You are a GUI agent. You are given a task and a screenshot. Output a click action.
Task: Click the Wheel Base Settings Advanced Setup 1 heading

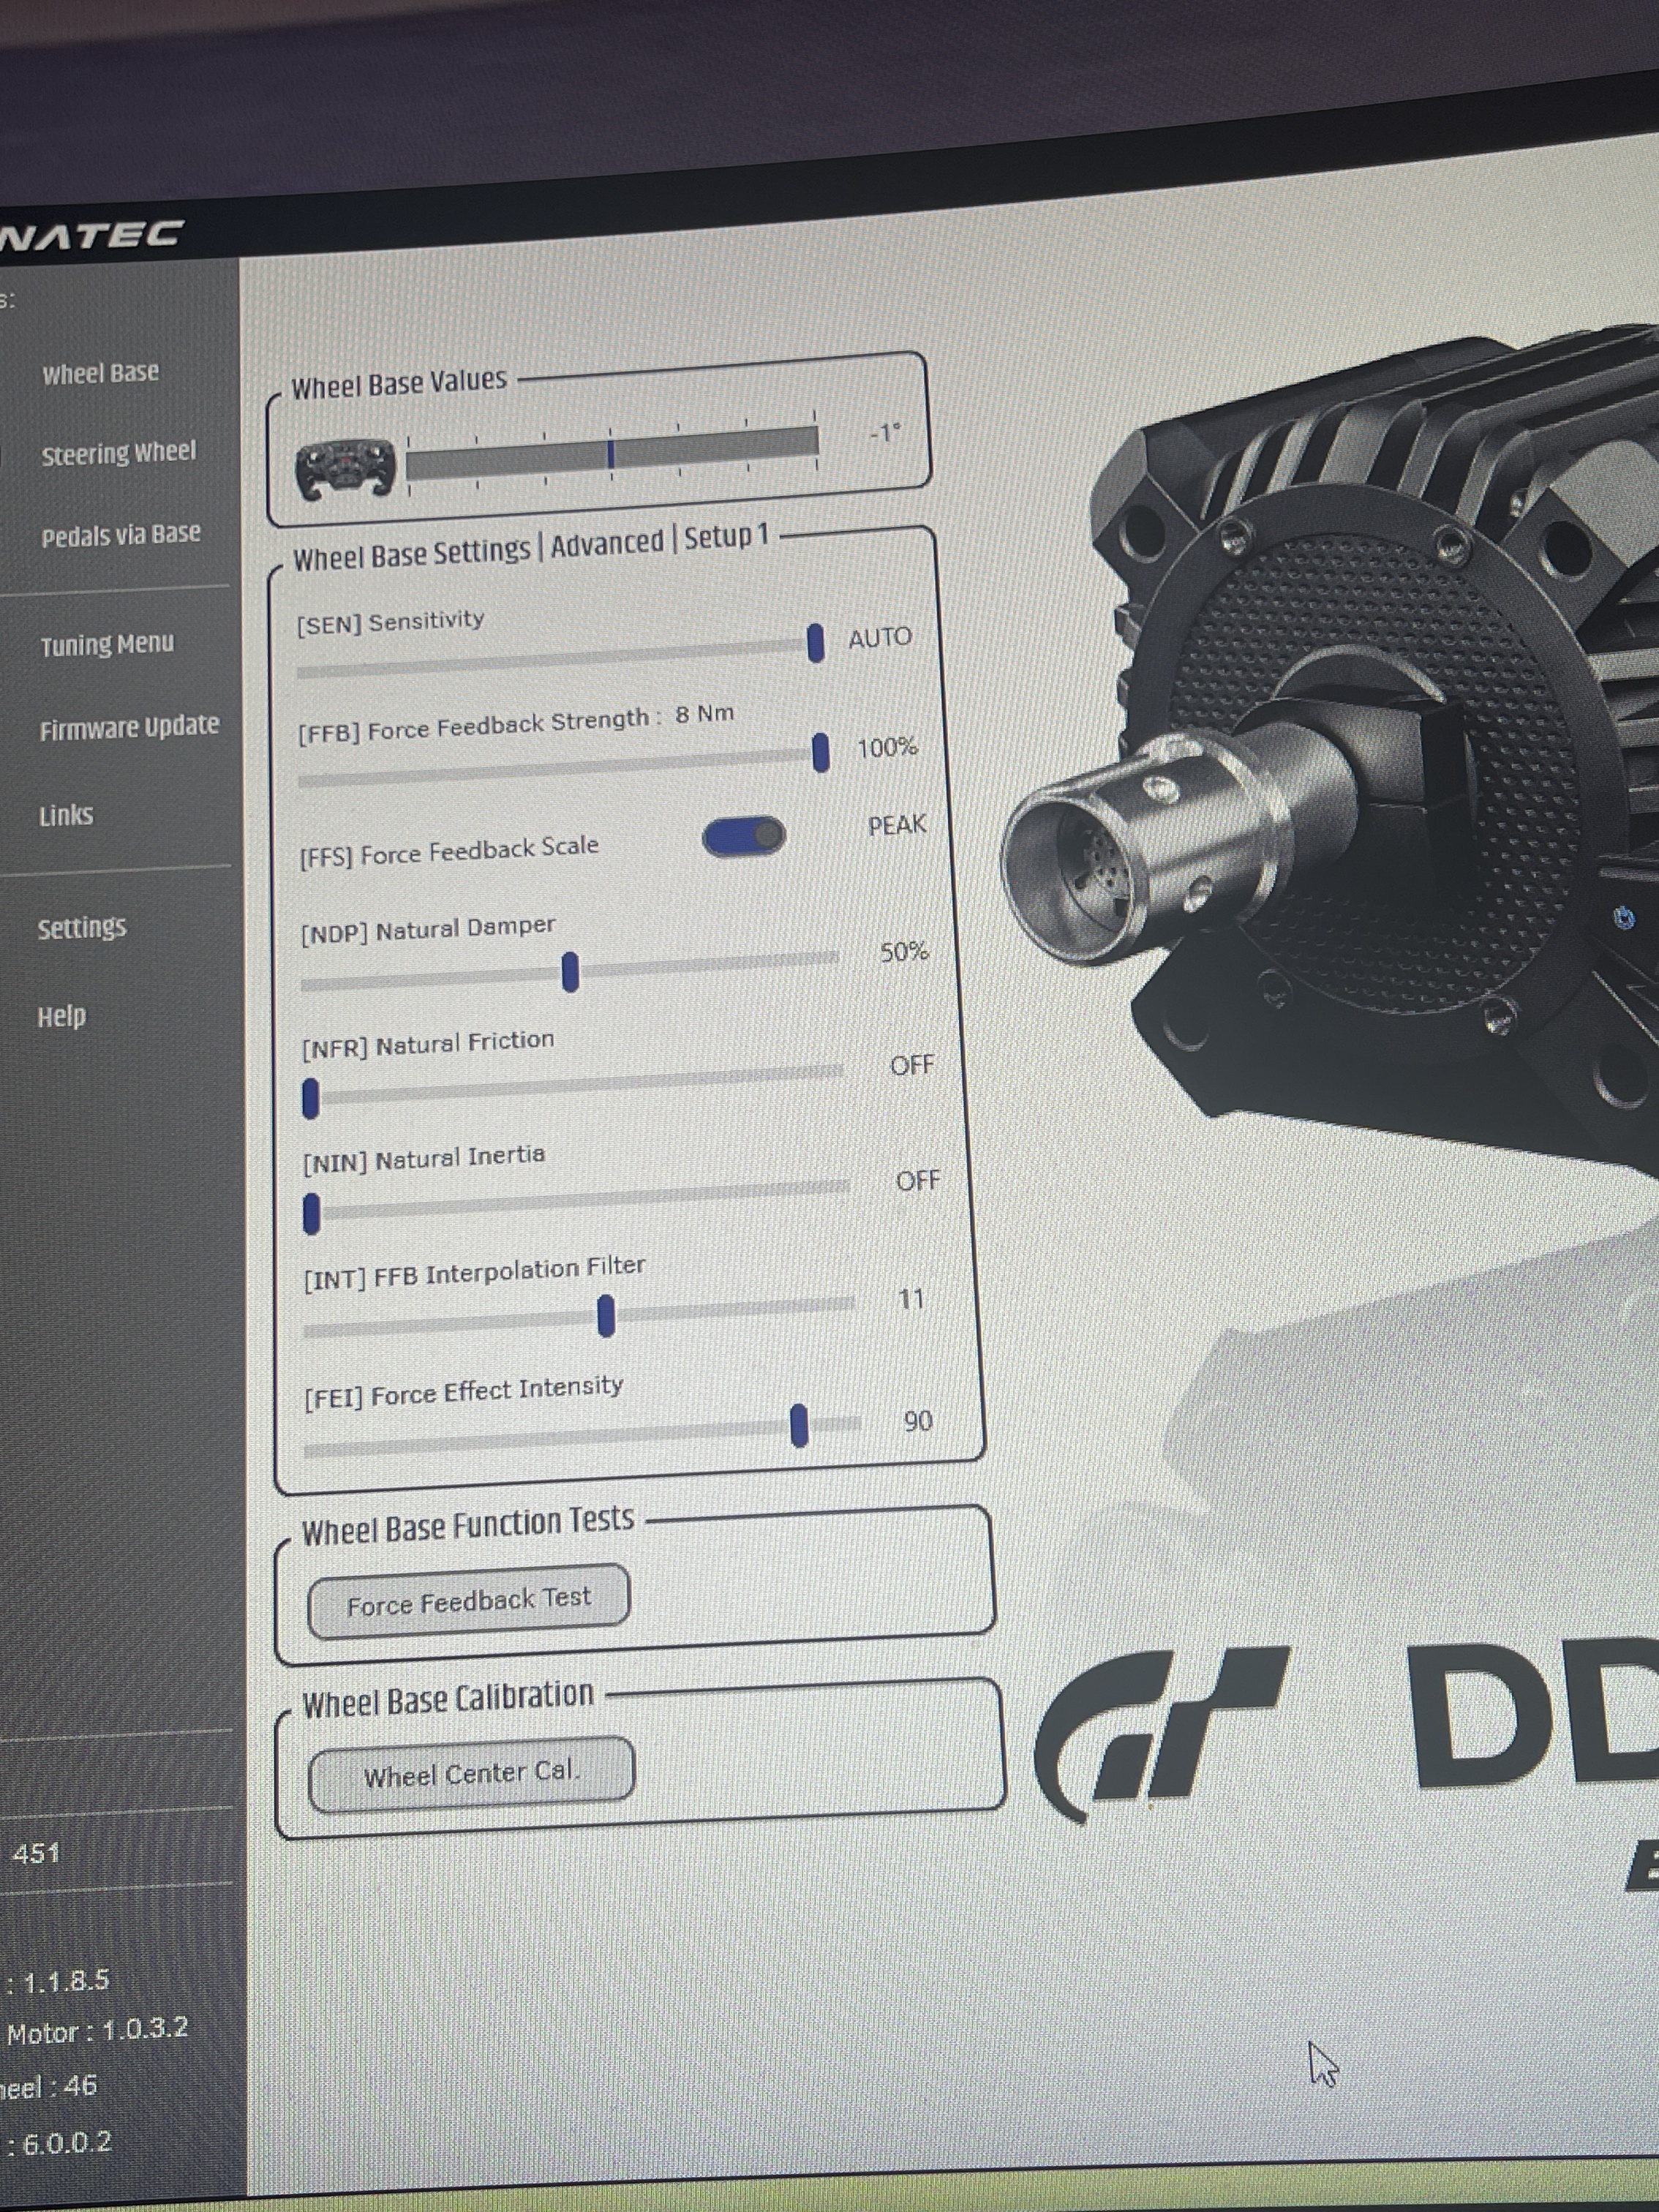pos(530,547)
